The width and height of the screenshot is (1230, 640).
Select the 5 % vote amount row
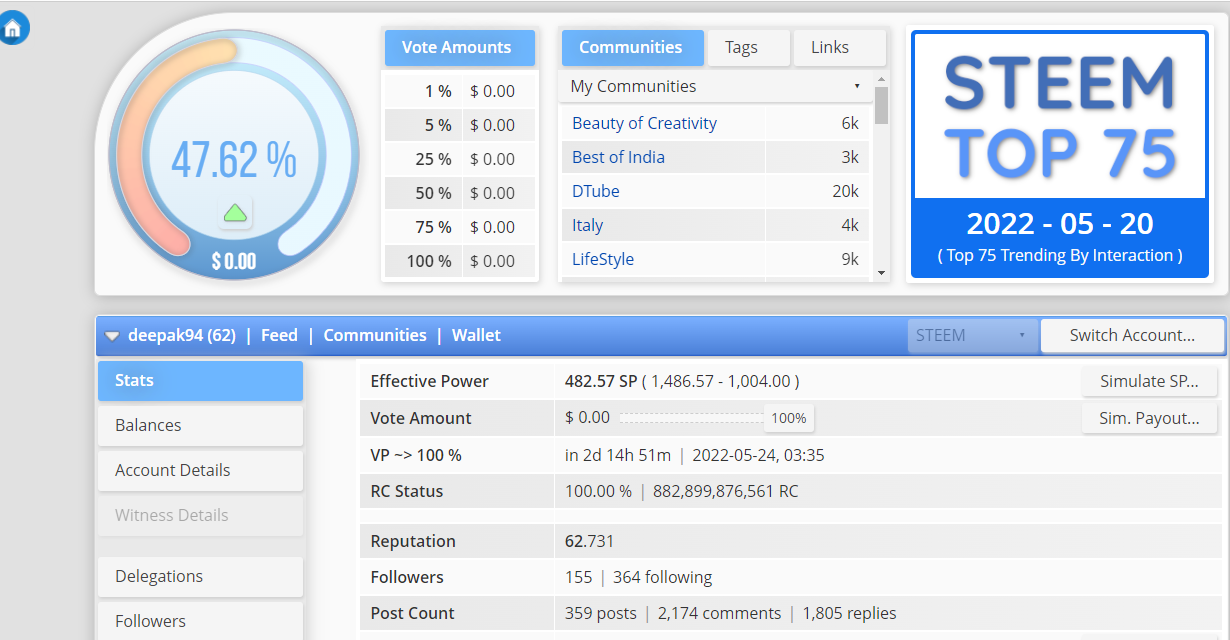point(460,125)
